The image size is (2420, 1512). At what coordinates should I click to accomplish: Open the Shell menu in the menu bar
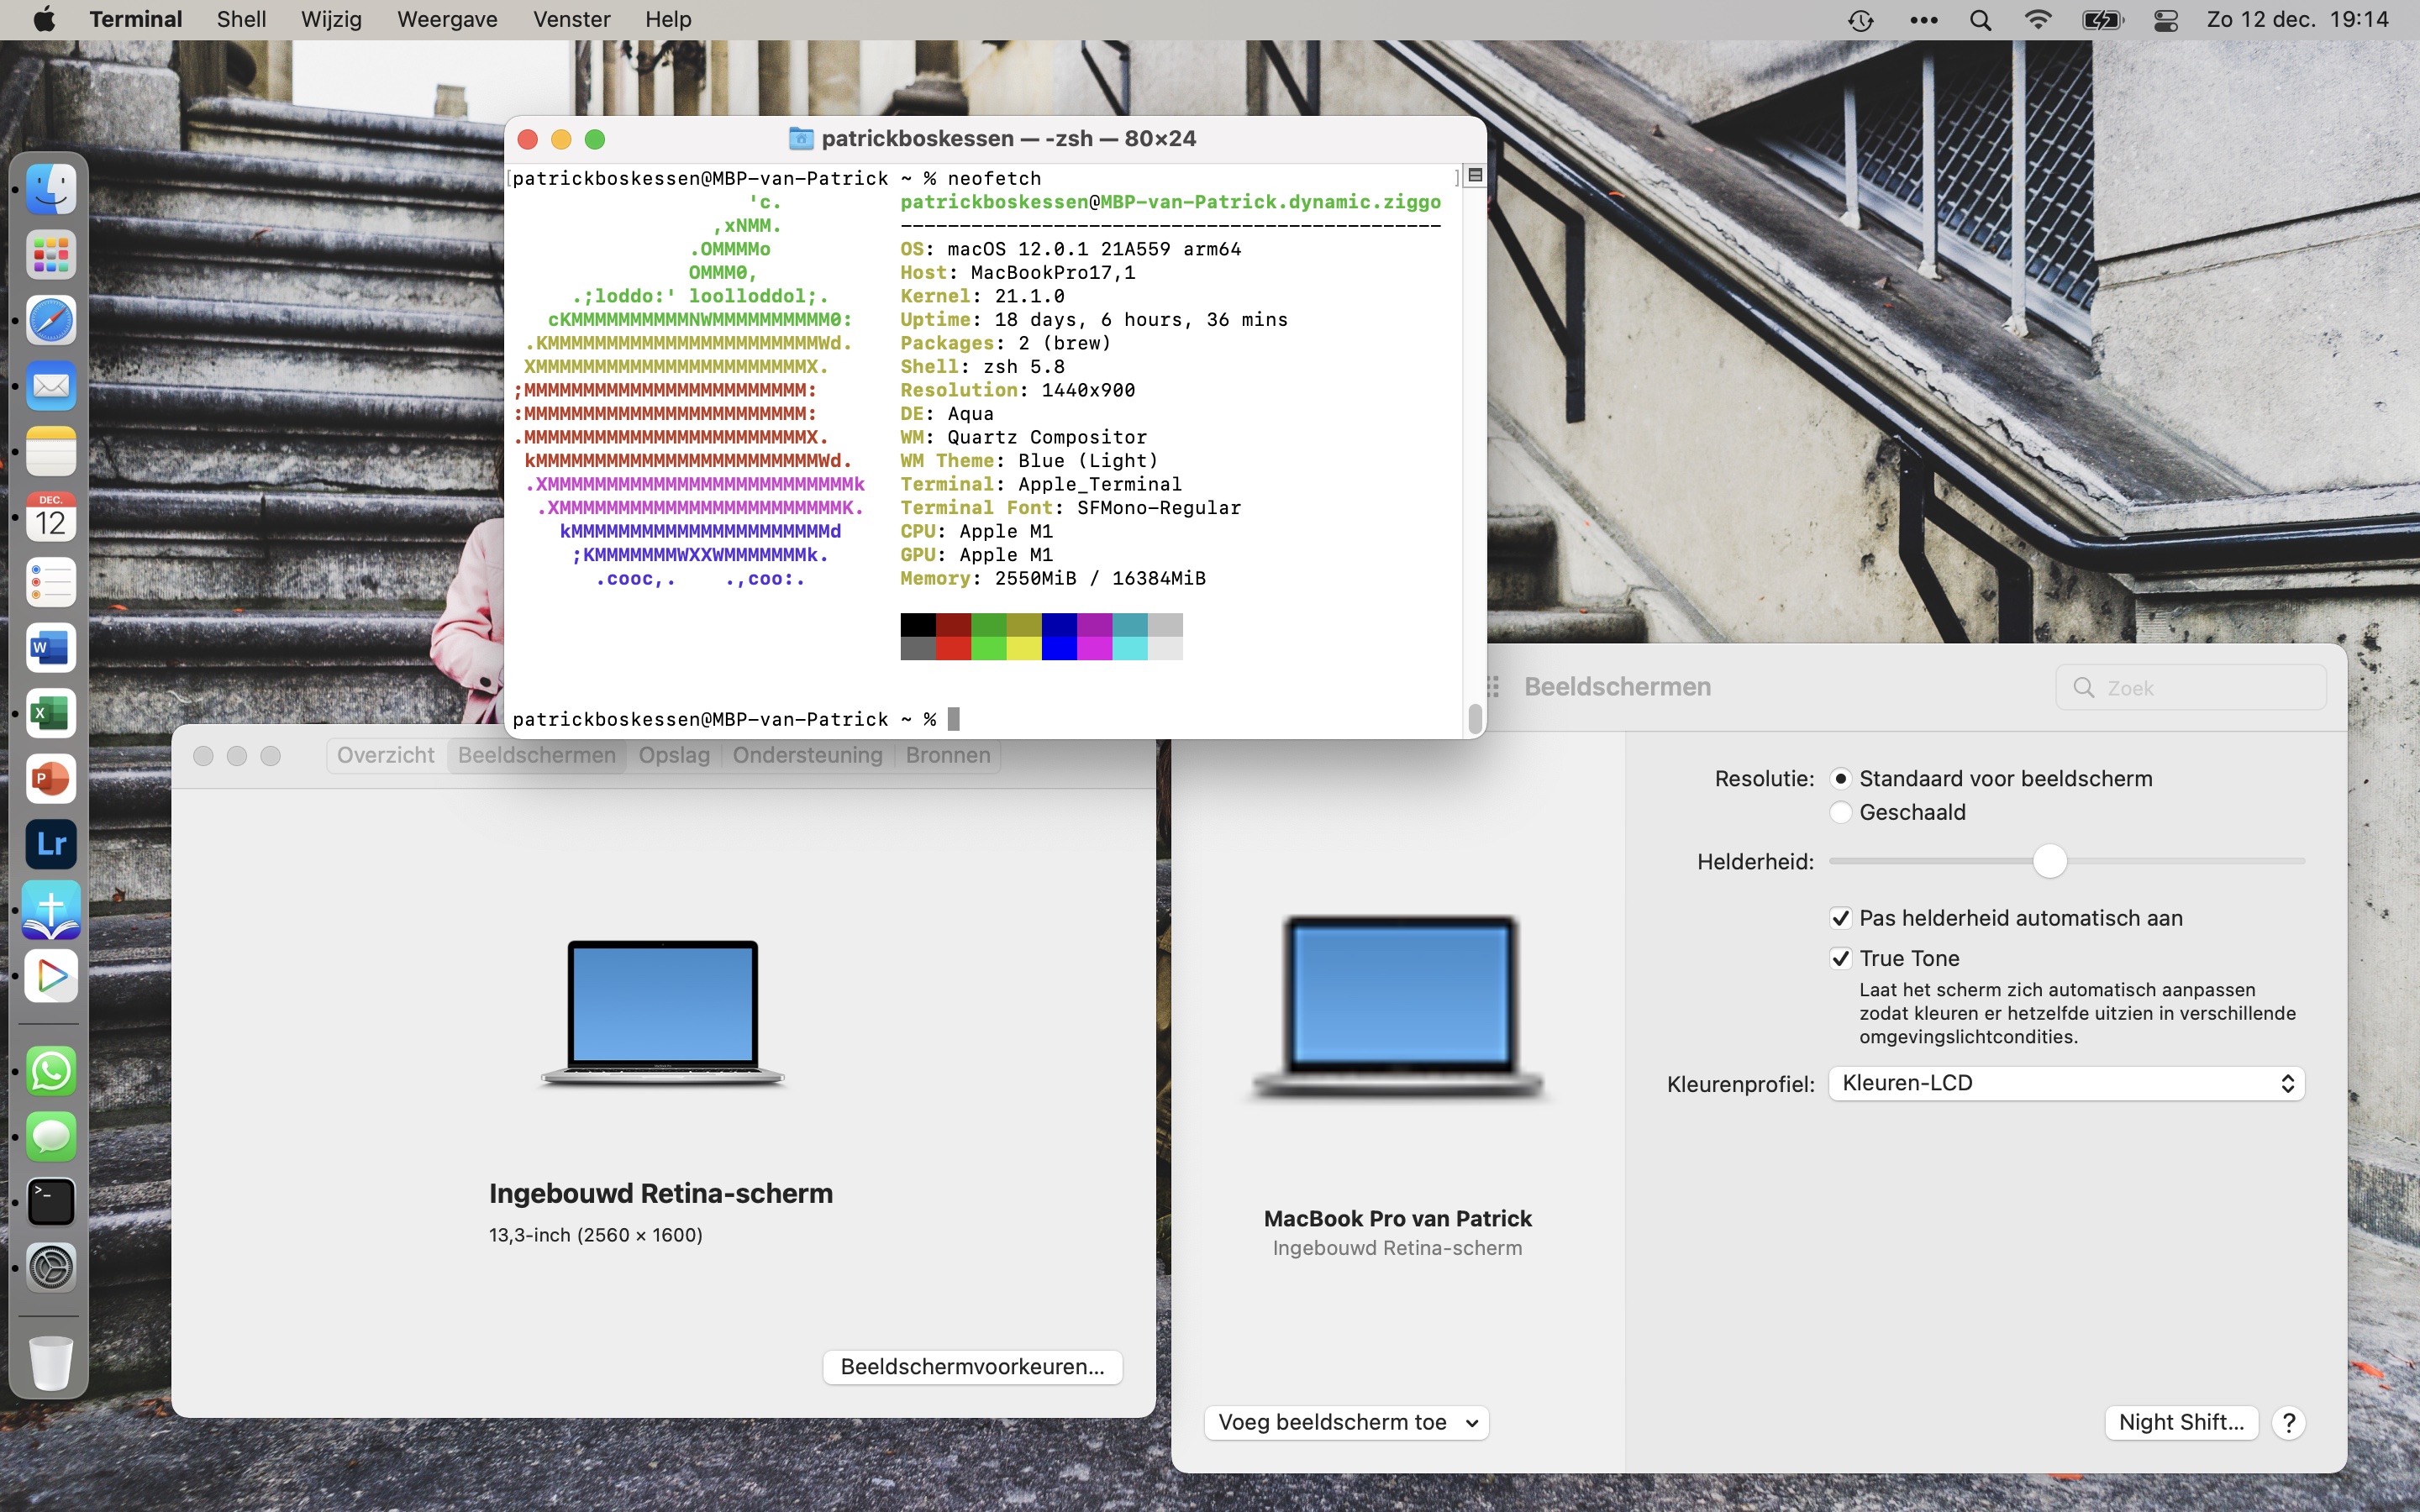240,19
